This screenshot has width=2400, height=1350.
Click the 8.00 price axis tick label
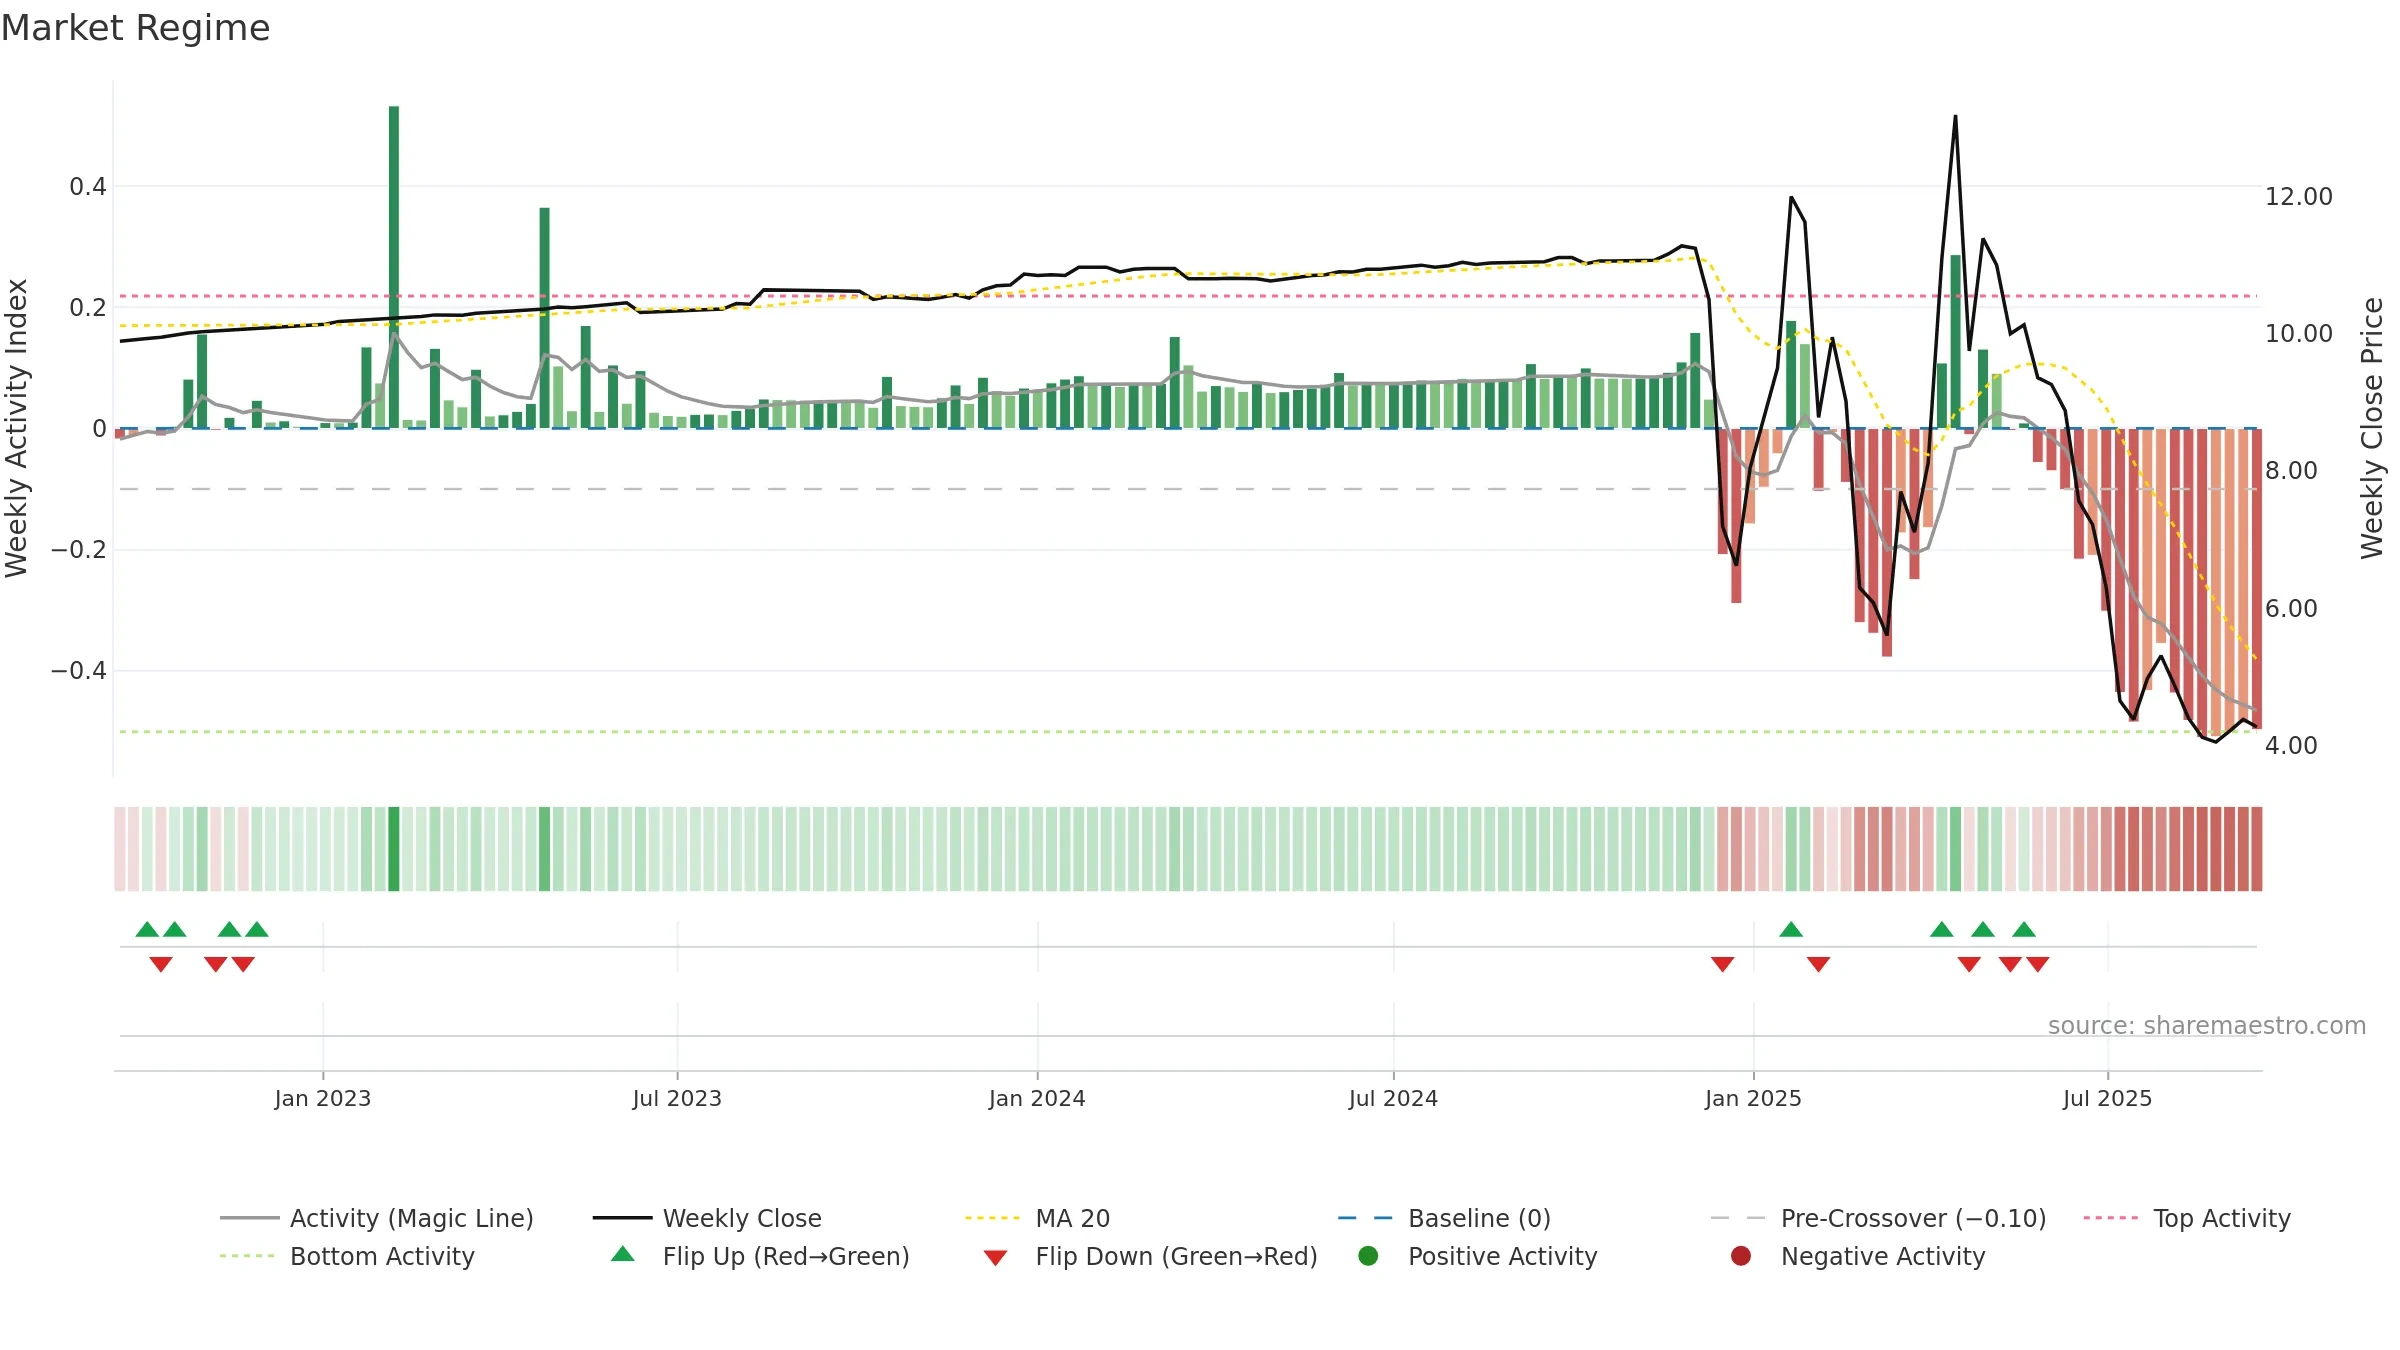2290,471
